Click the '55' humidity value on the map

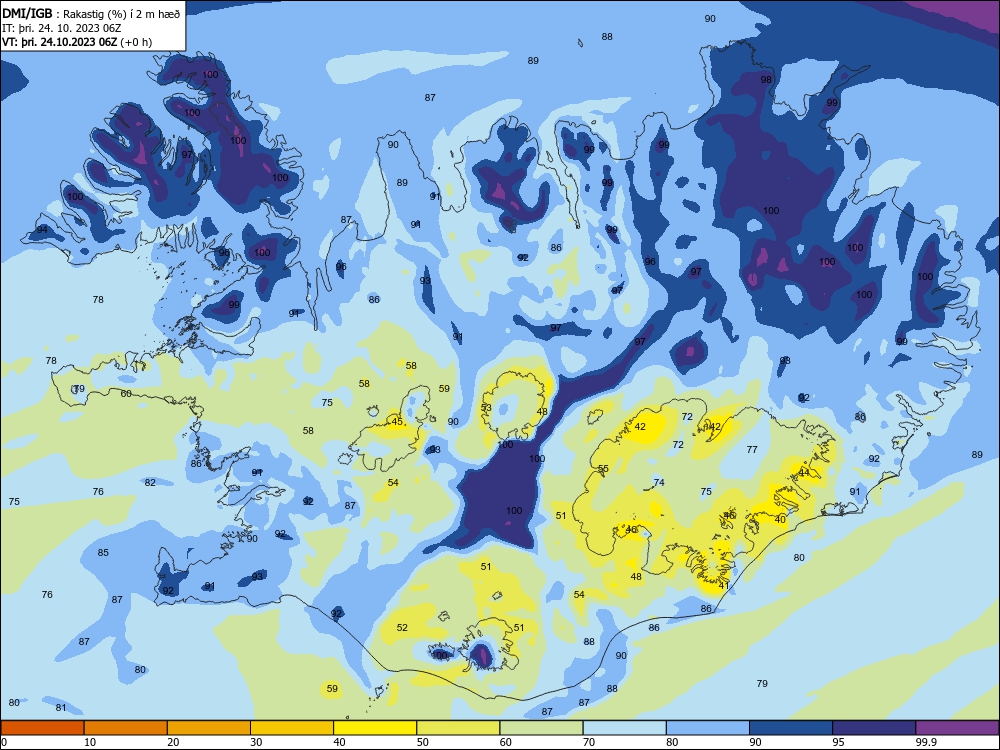click(x=603, y=469)
